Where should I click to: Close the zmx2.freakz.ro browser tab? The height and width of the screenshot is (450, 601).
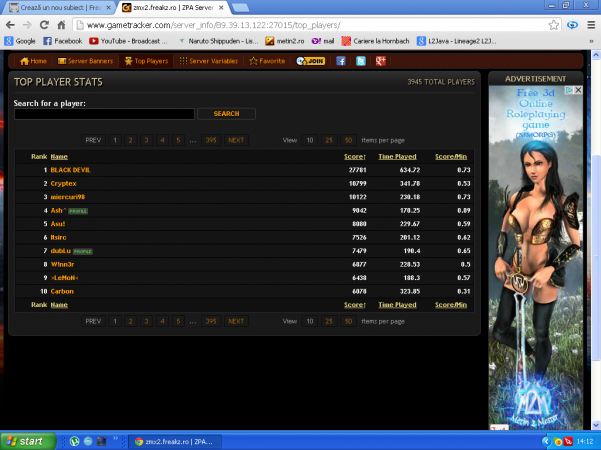coord(221,7)
